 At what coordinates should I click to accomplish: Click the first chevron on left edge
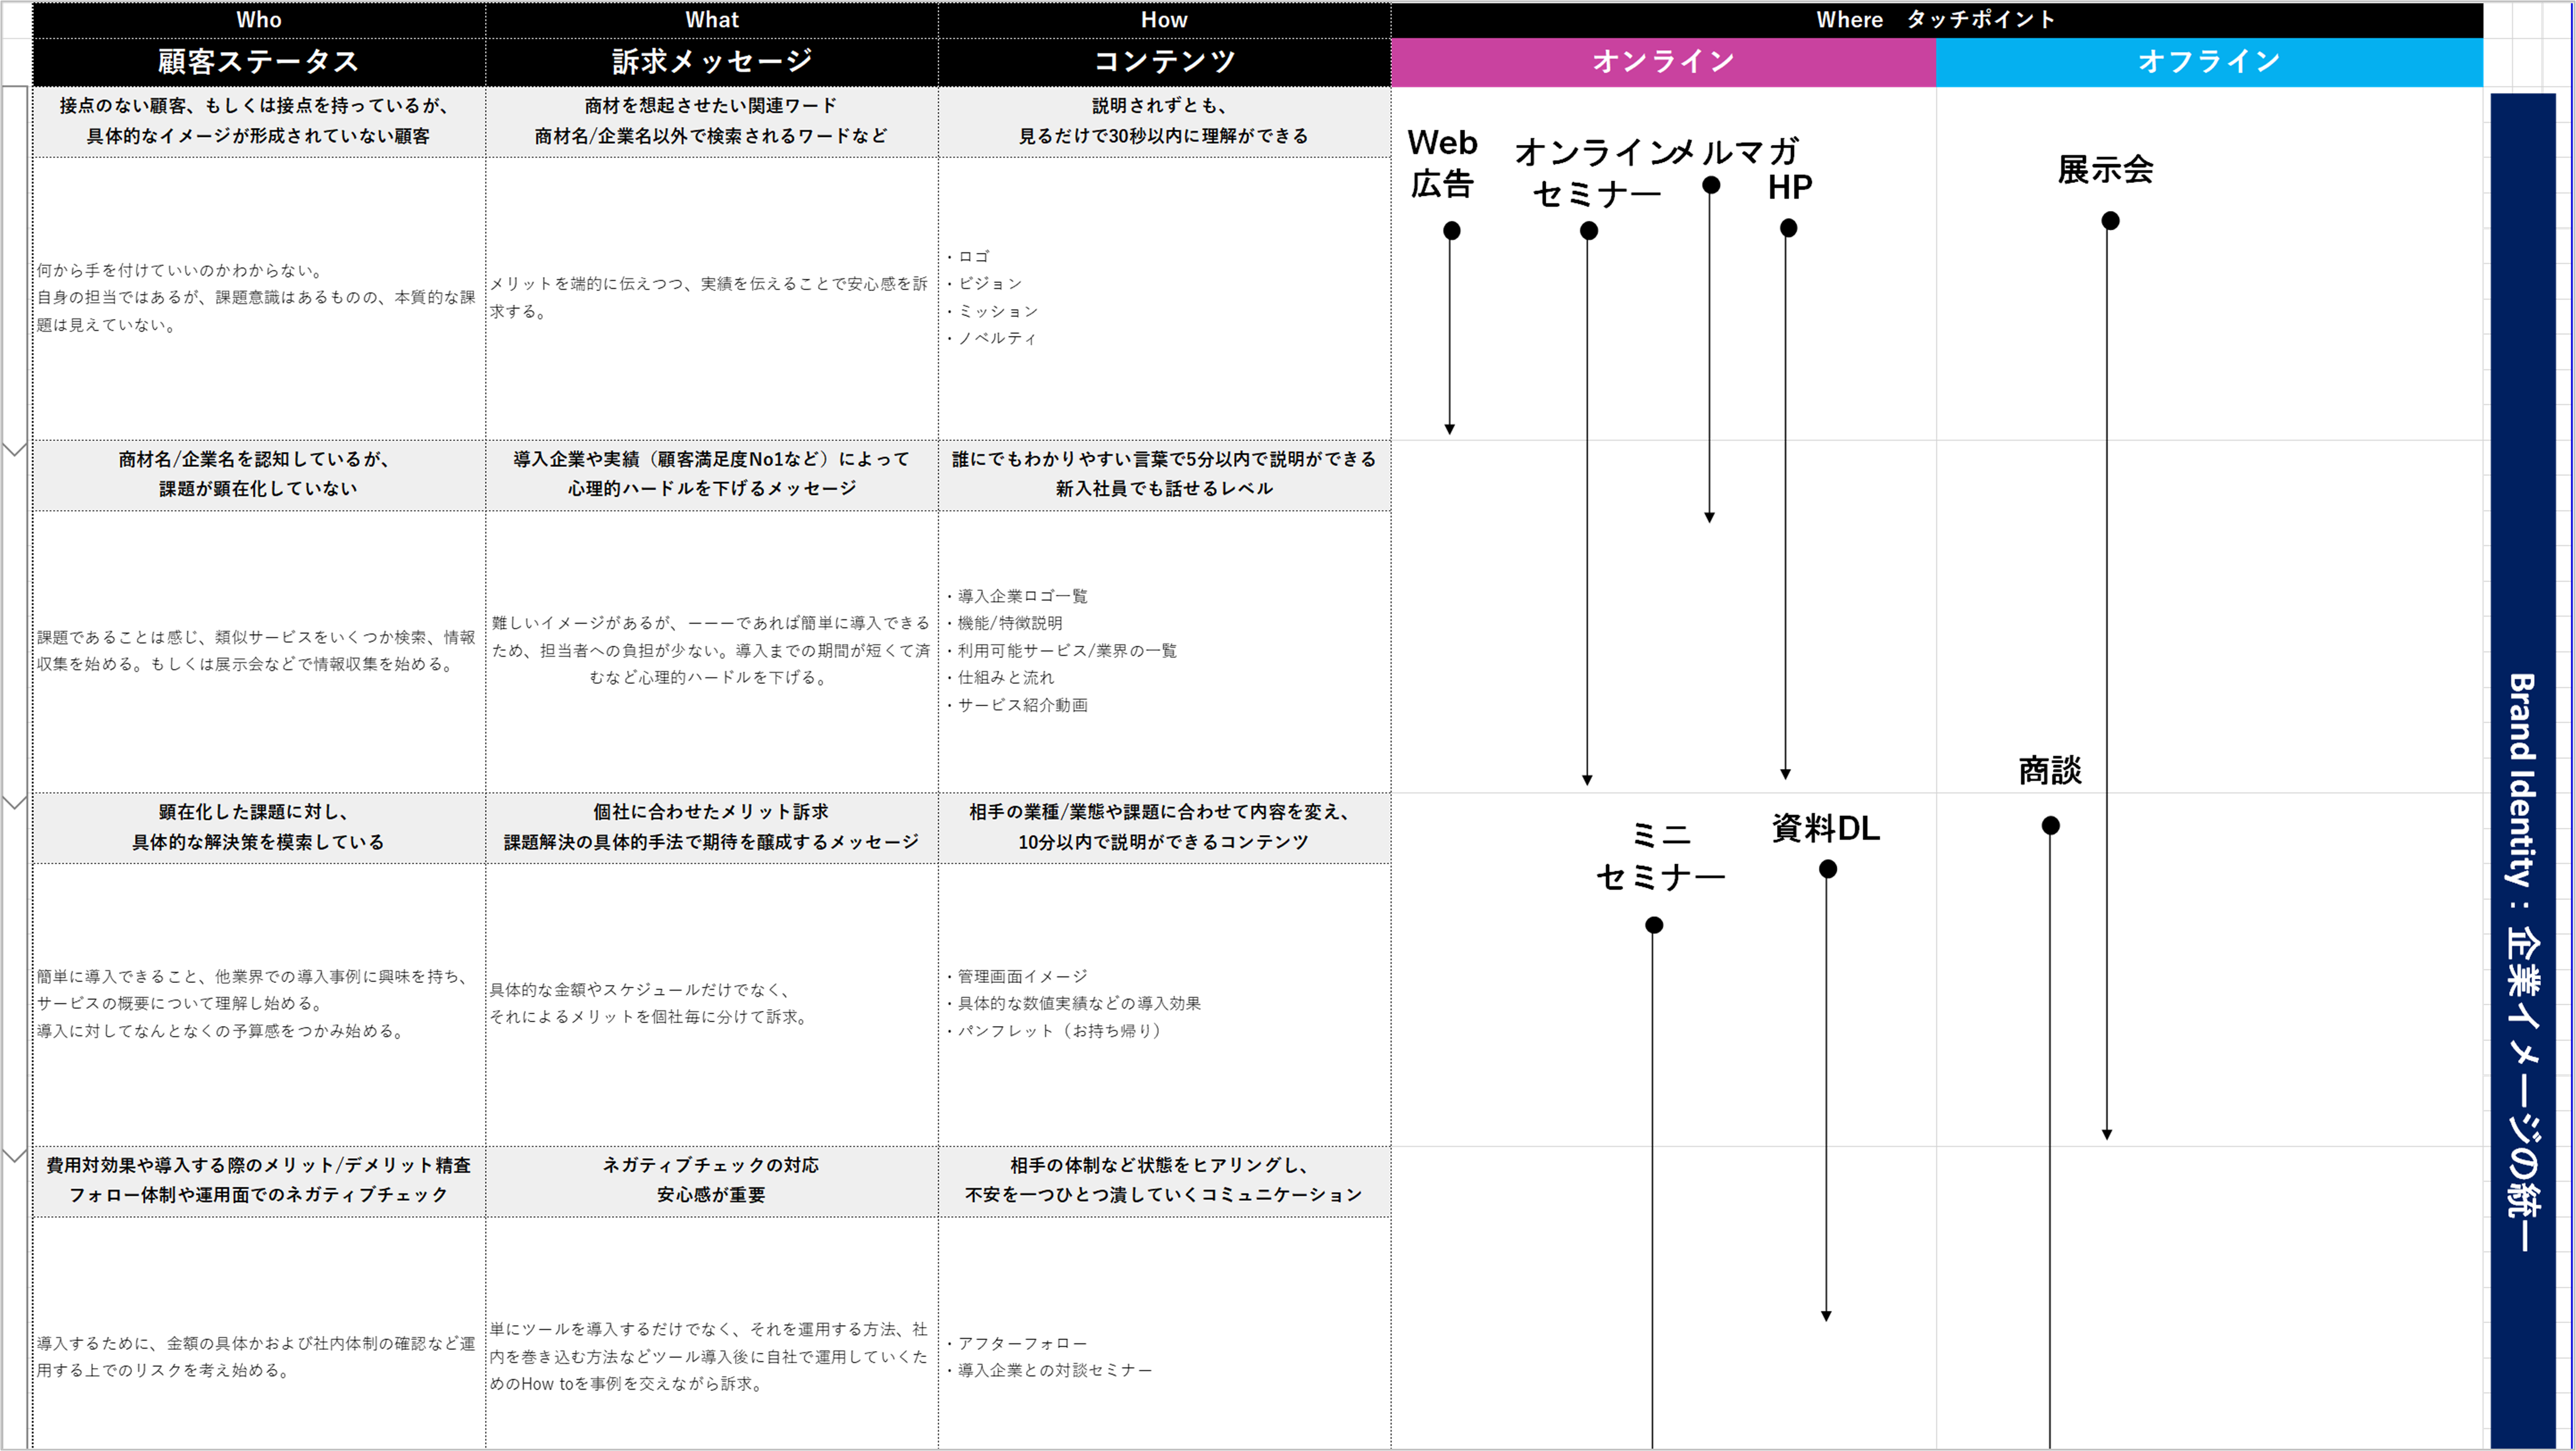coord(15,450)
